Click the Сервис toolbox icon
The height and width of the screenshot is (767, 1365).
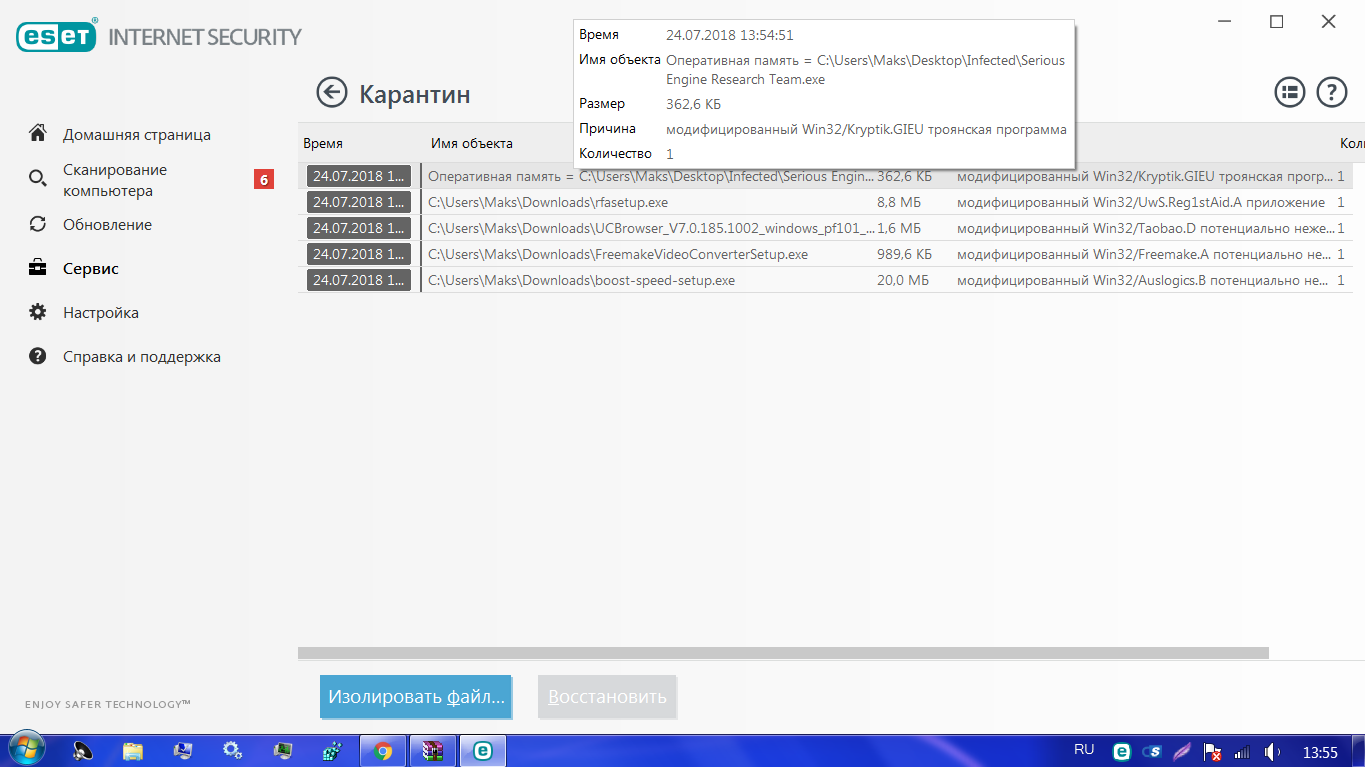pyautogui.click(x=38, y=268)
